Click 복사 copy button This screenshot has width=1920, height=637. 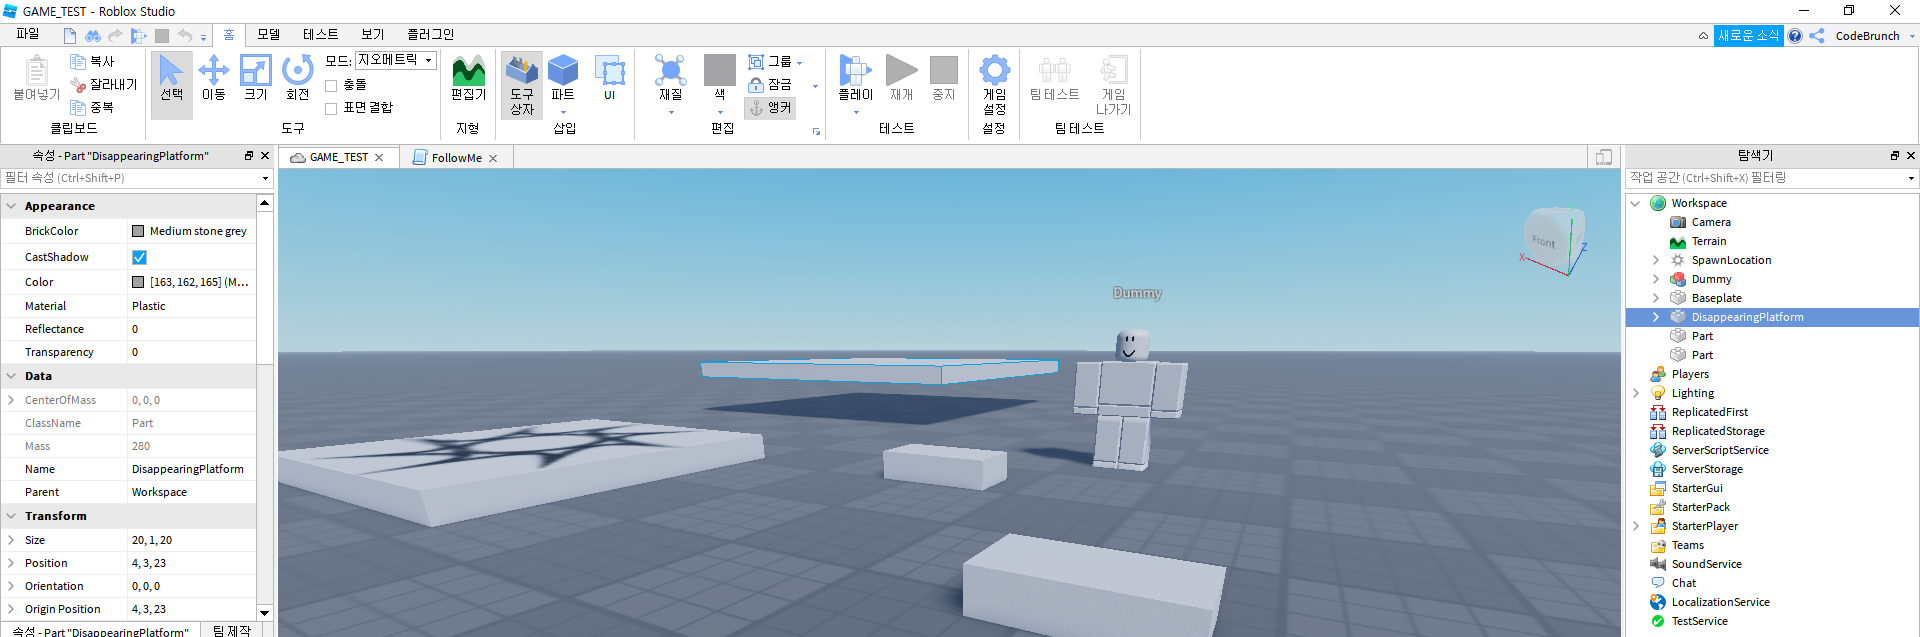click(x=92, y=62)
